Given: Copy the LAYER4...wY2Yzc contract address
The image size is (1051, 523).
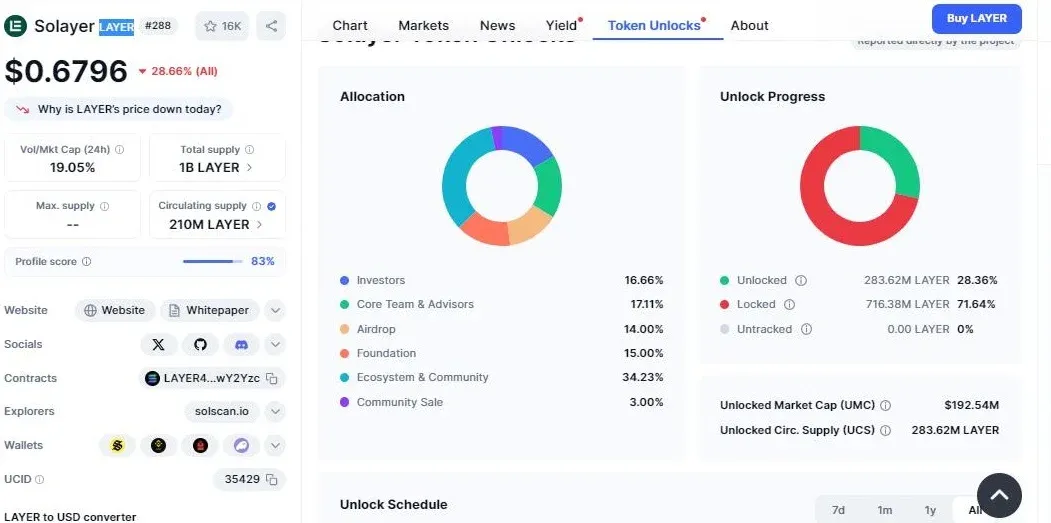Looking at the screenshot, I should tap(271, 379).
